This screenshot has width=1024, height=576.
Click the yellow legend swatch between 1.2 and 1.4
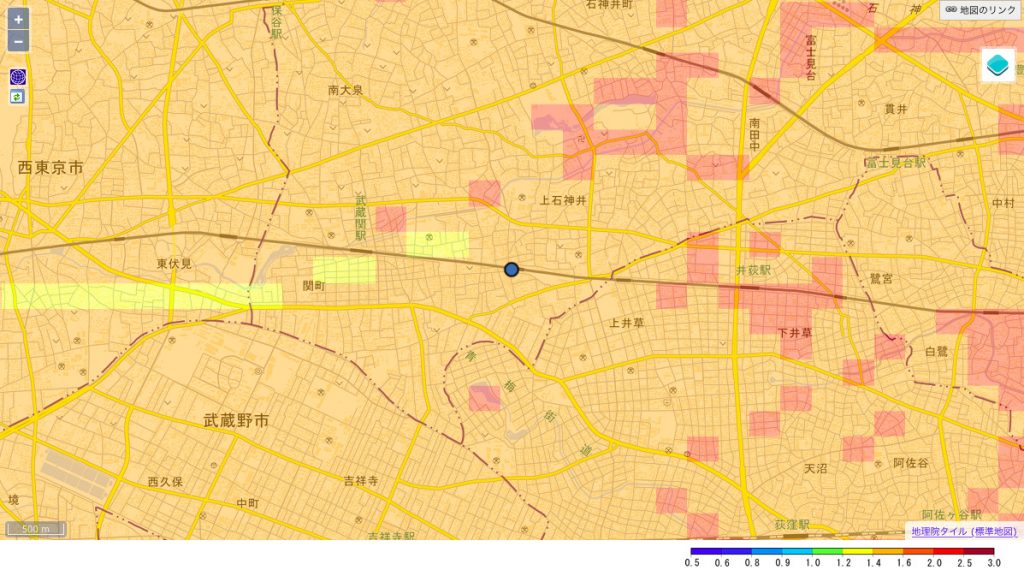pos(856,551)
